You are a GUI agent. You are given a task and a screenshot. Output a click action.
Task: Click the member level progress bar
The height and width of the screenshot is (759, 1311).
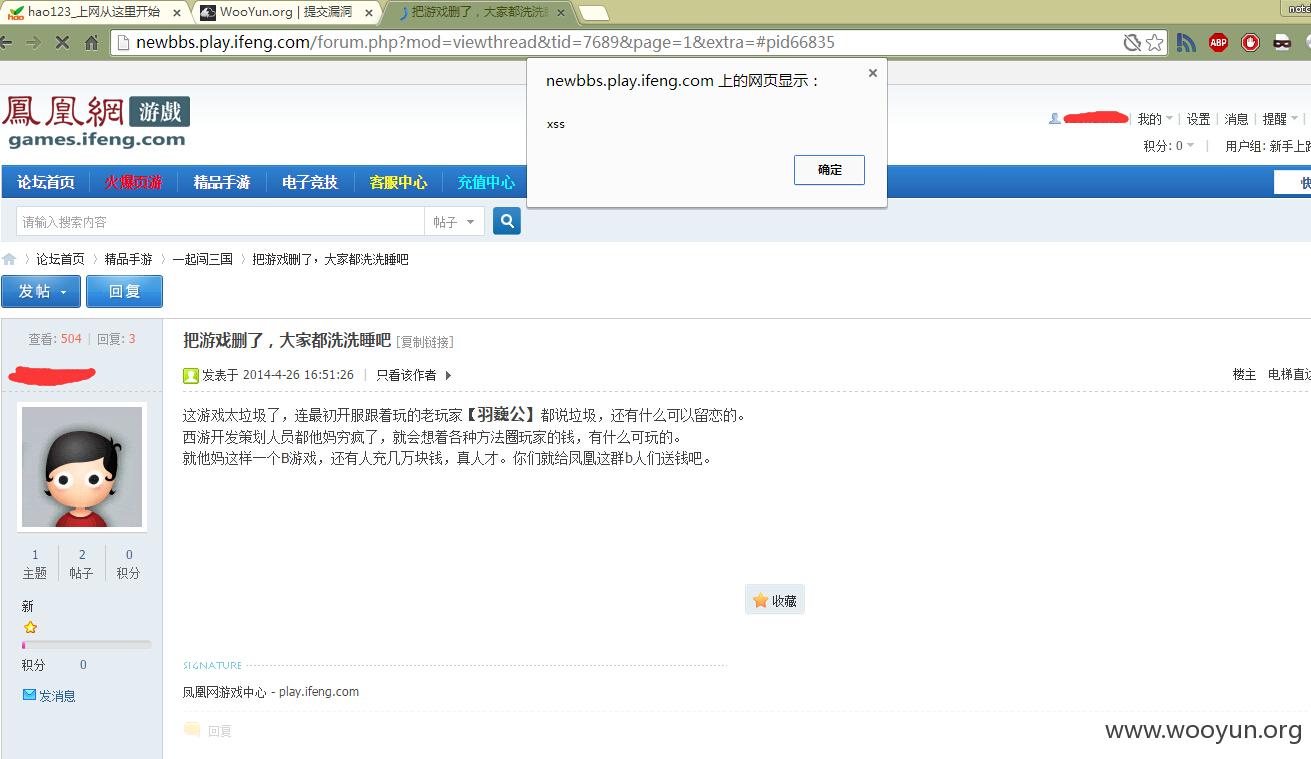(87, 645)
